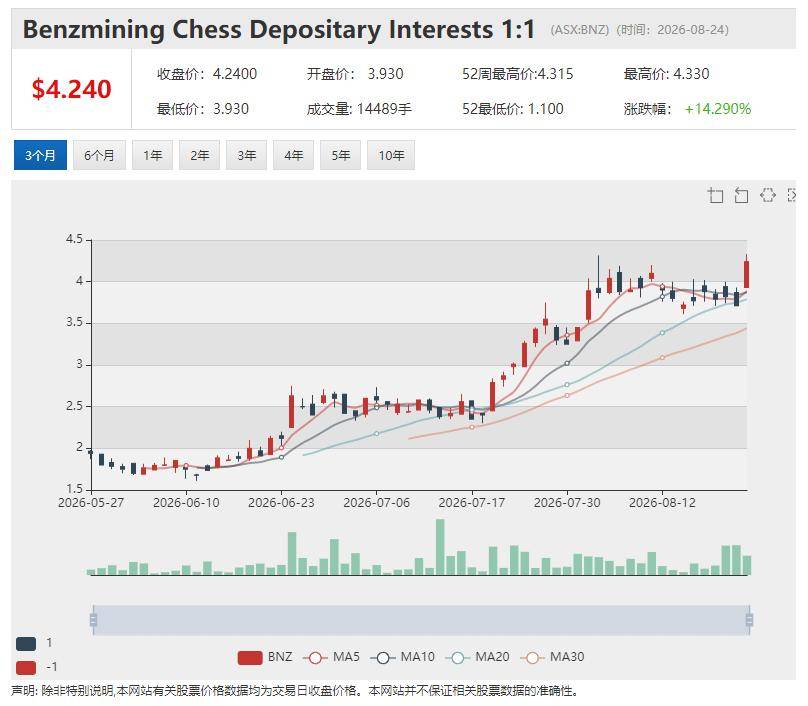Click the 最低价: 3.930 value
The height and width of the screenshot is (706, 808).
(x=203, y=109)
